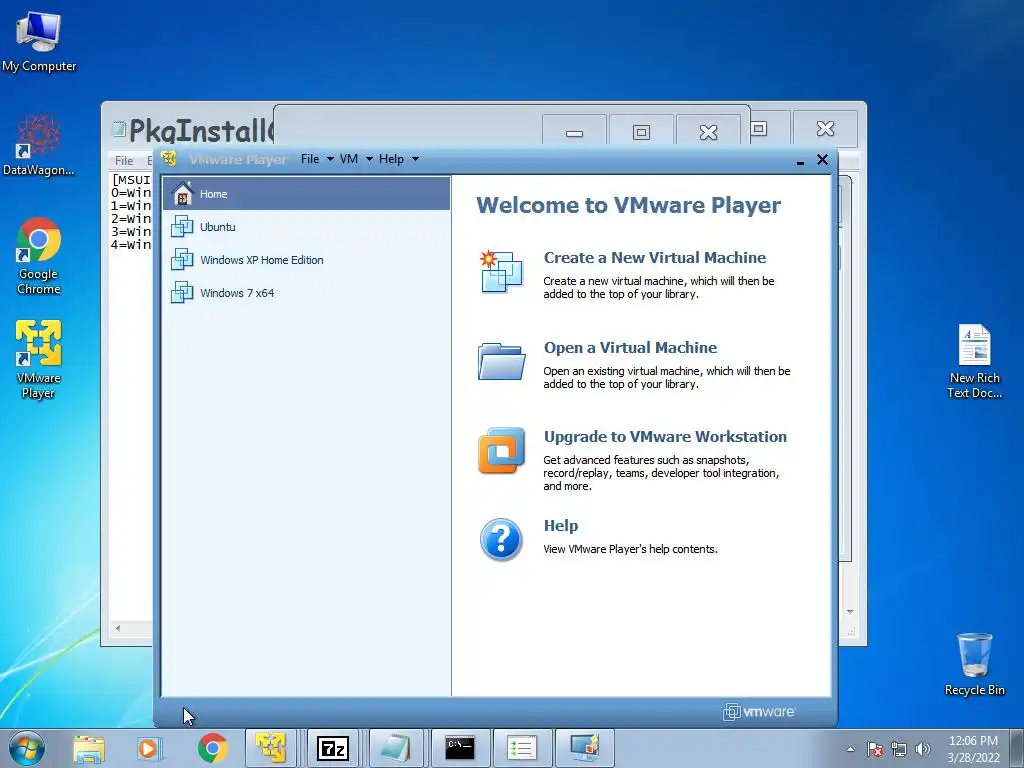Select the DataWagon desktop shortcut
This screenshot has height=768, width=1024.
tap(39, 145)
